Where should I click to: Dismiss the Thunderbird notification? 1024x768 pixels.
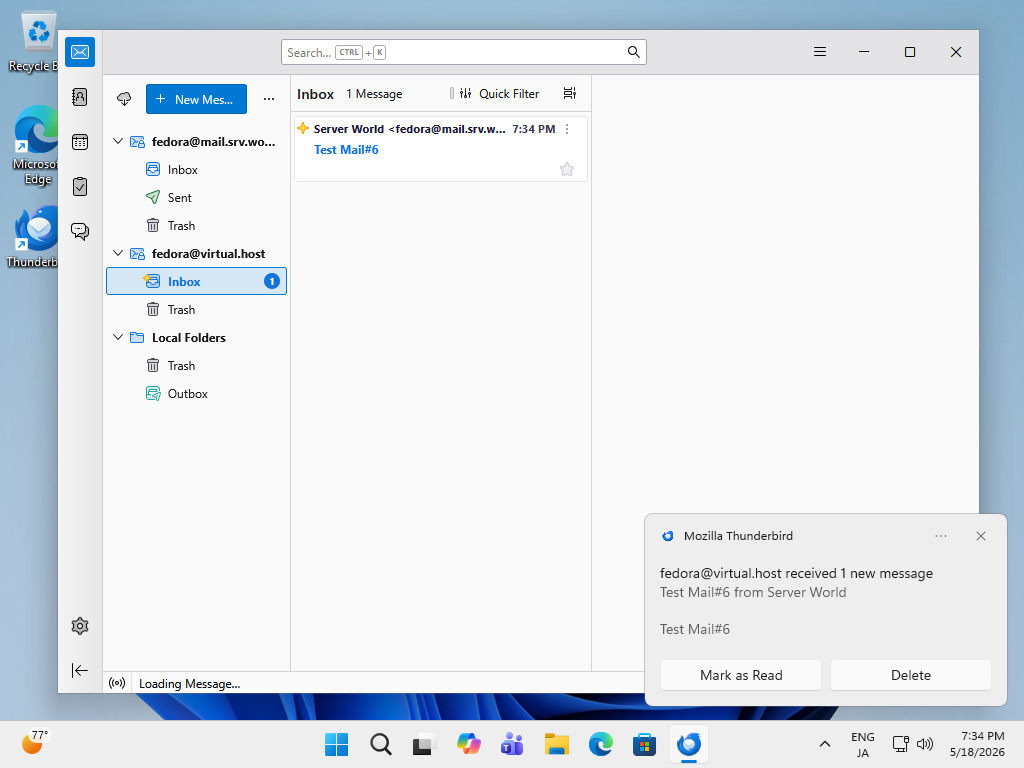(980, 536)
